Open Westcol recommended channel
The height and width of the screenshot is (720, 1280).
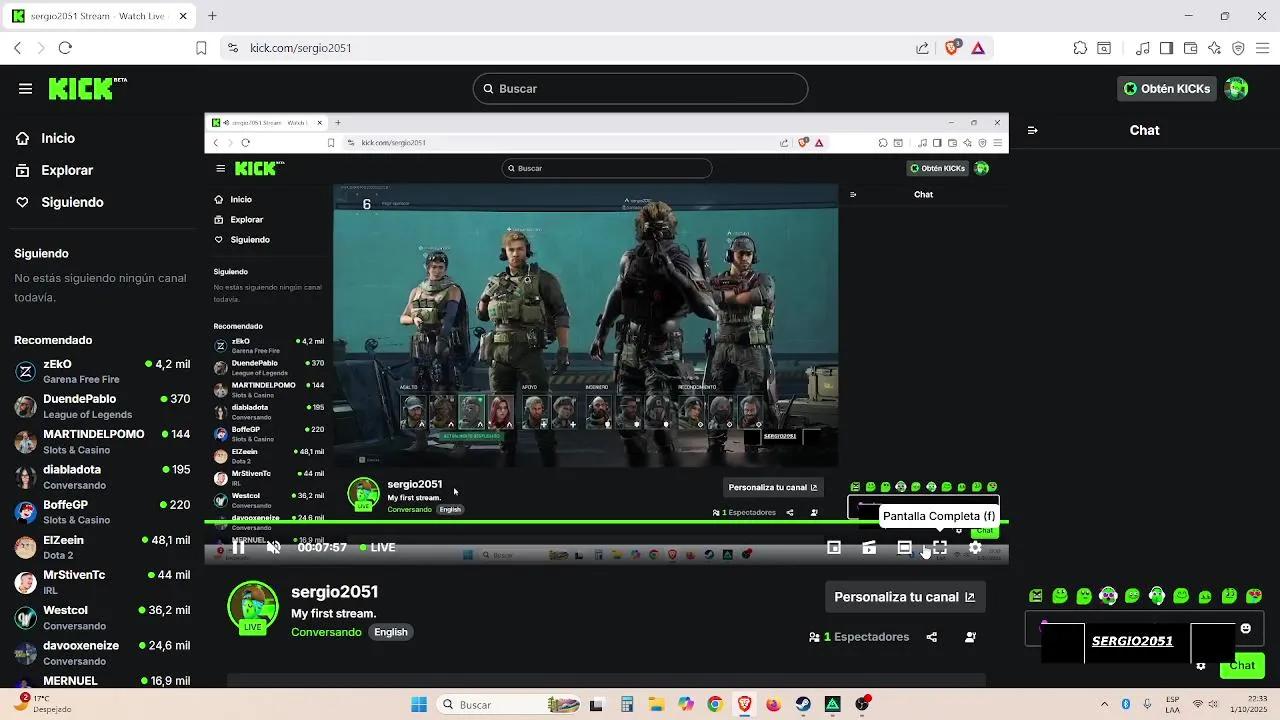102,617
